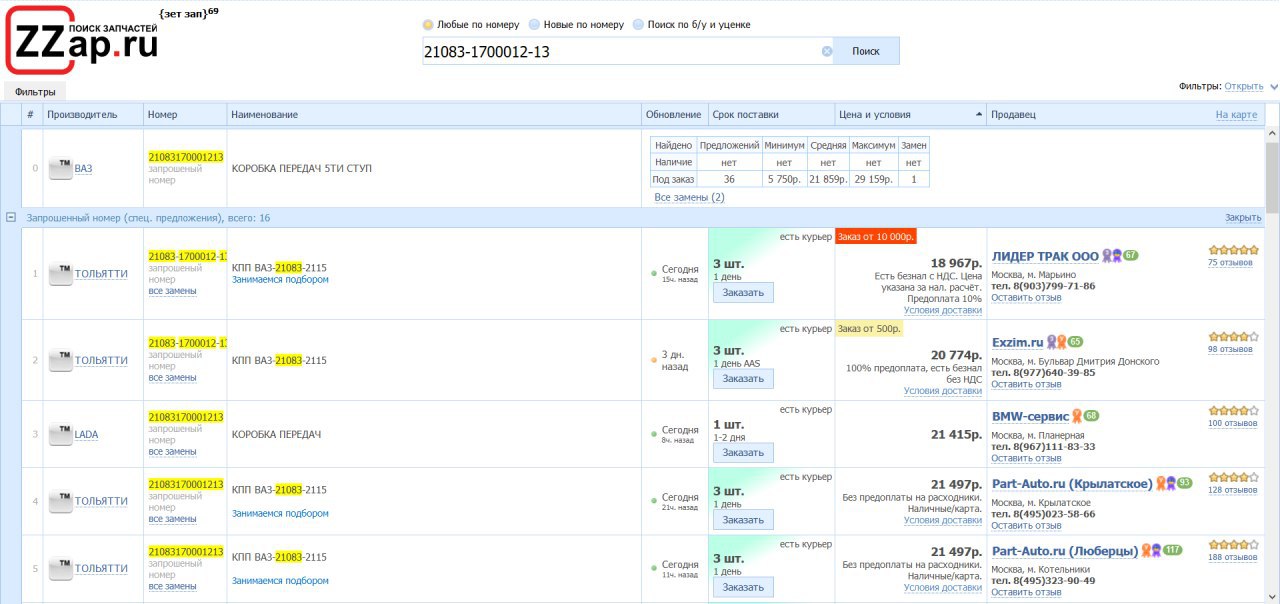The width and height of the screenshot is (1280, 604).
Task: Click the '5 750р.' minimum price cell
Action: pos(784,179)
